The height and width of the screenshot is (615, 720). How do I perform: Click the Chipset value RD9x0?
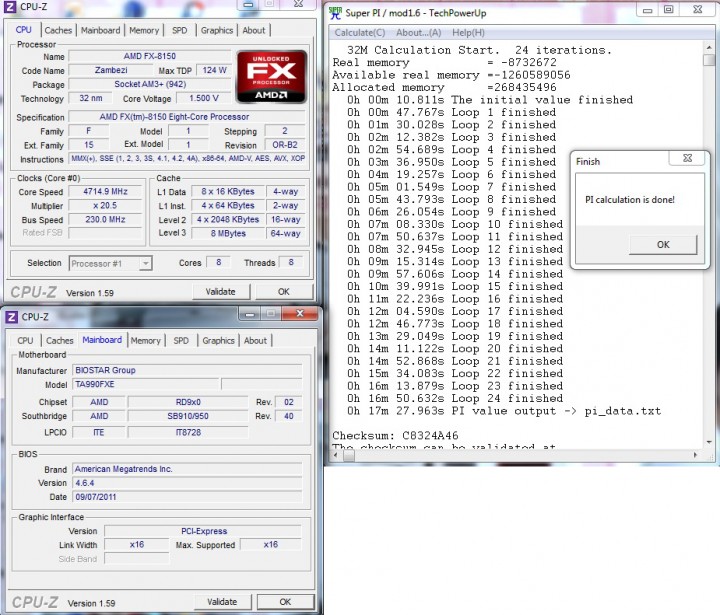pos(188,402)
